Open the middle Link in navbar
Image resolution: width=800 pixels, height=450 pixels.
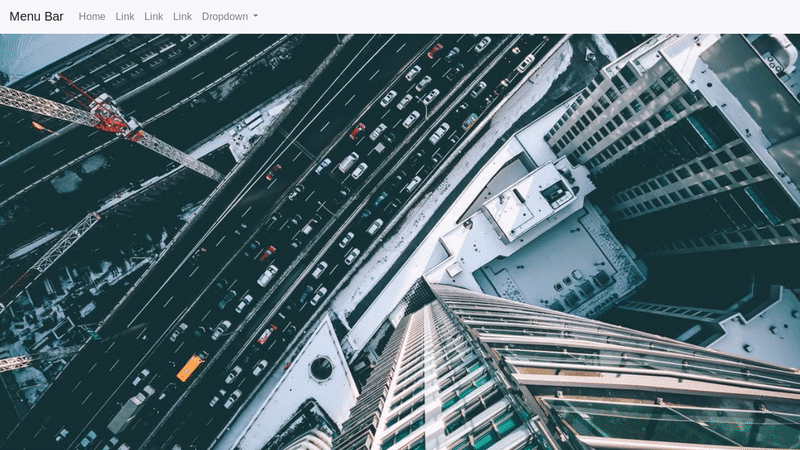pyautogui.click(x=153, y=17)
